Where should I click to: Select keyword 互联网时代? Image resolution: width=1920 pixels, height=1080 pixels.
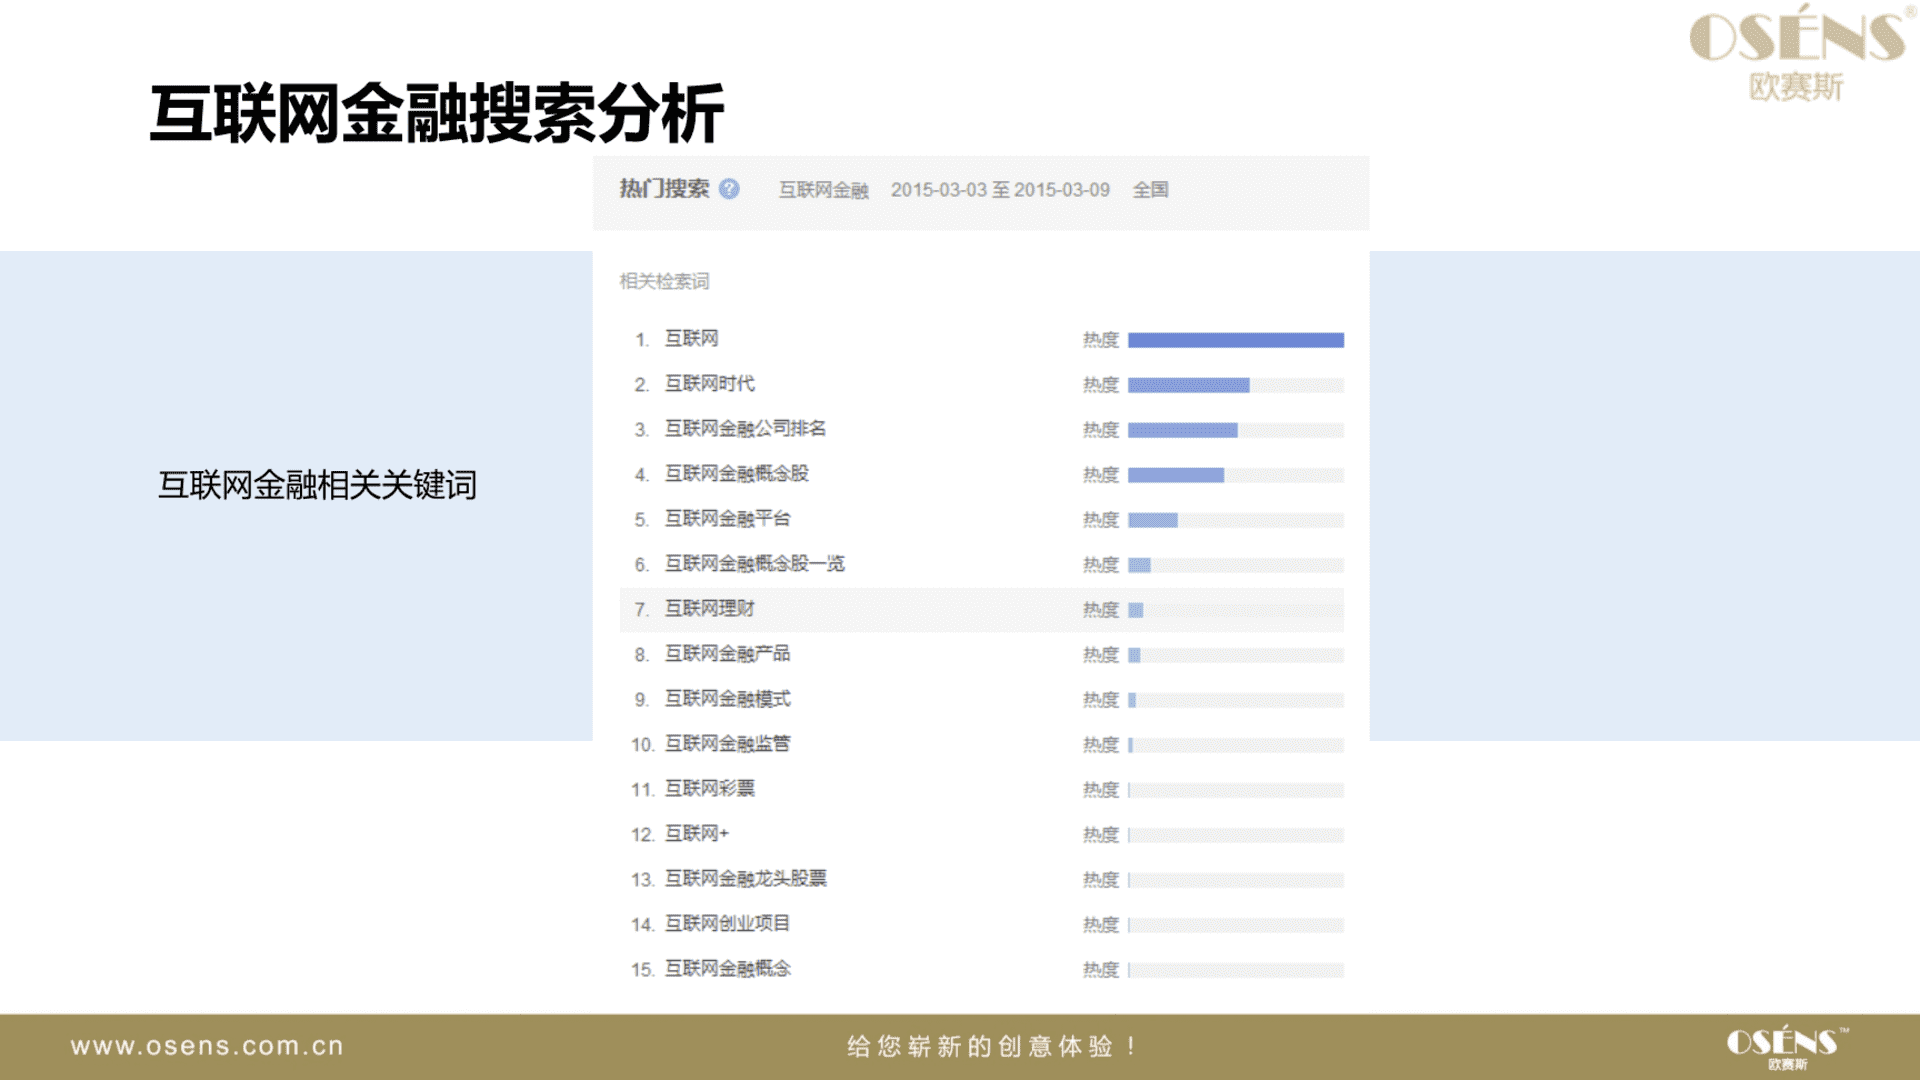coord(709,384)
